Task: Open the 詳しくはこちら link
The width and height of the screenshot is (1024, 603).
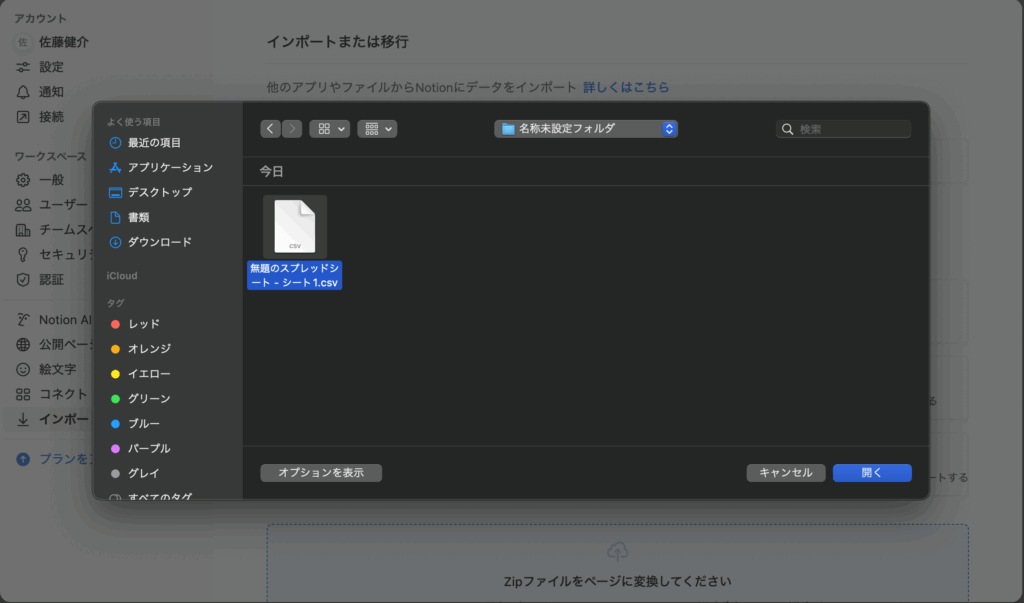Action: pyautogui.click(x=626, y=87)
